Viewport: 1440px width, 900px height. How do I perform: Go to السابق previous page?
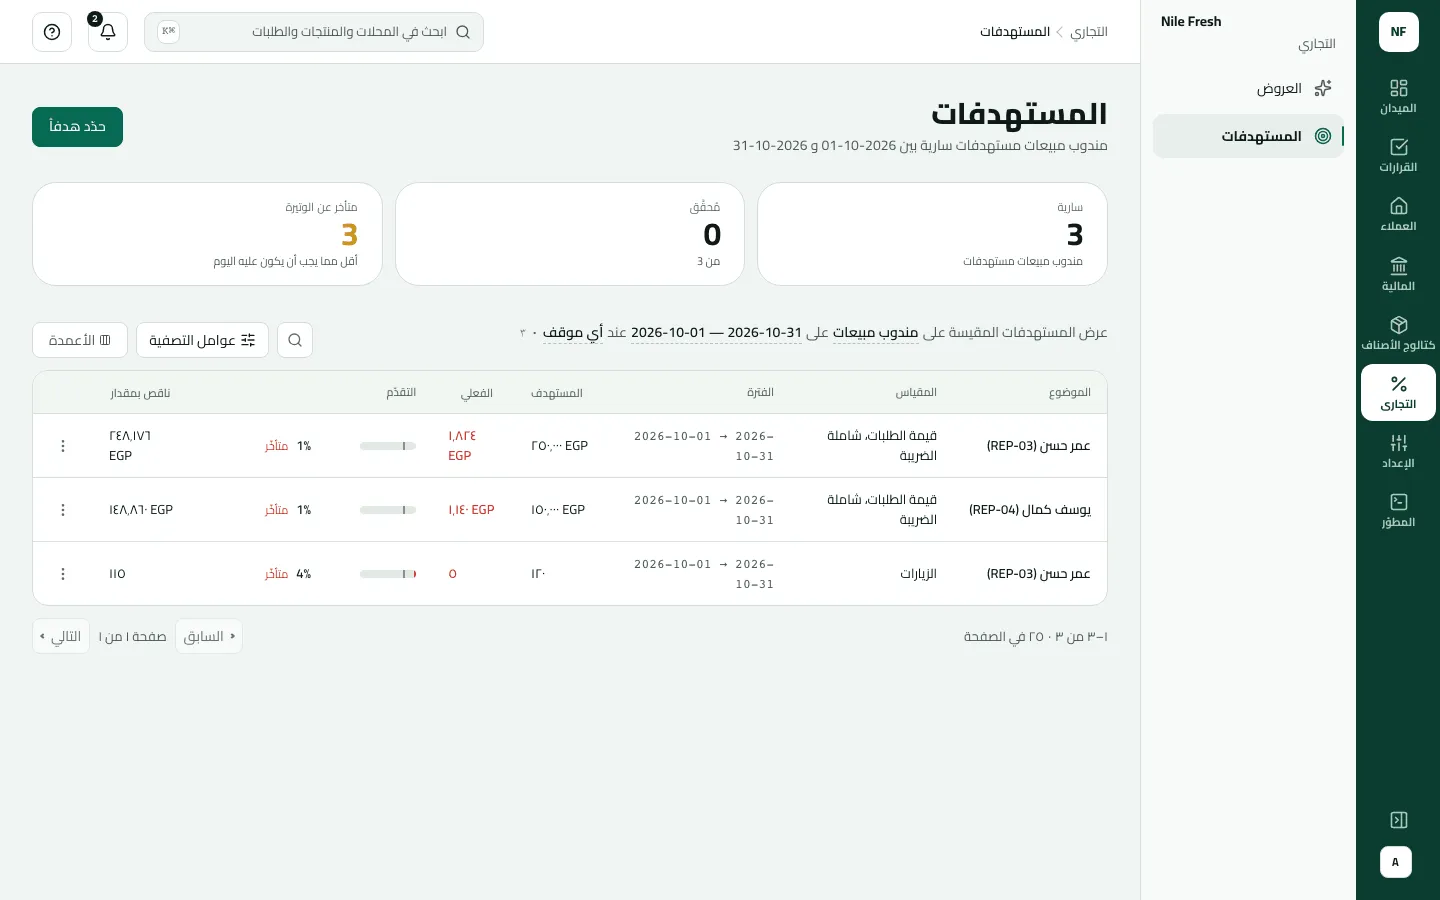(x=209, y=636)
